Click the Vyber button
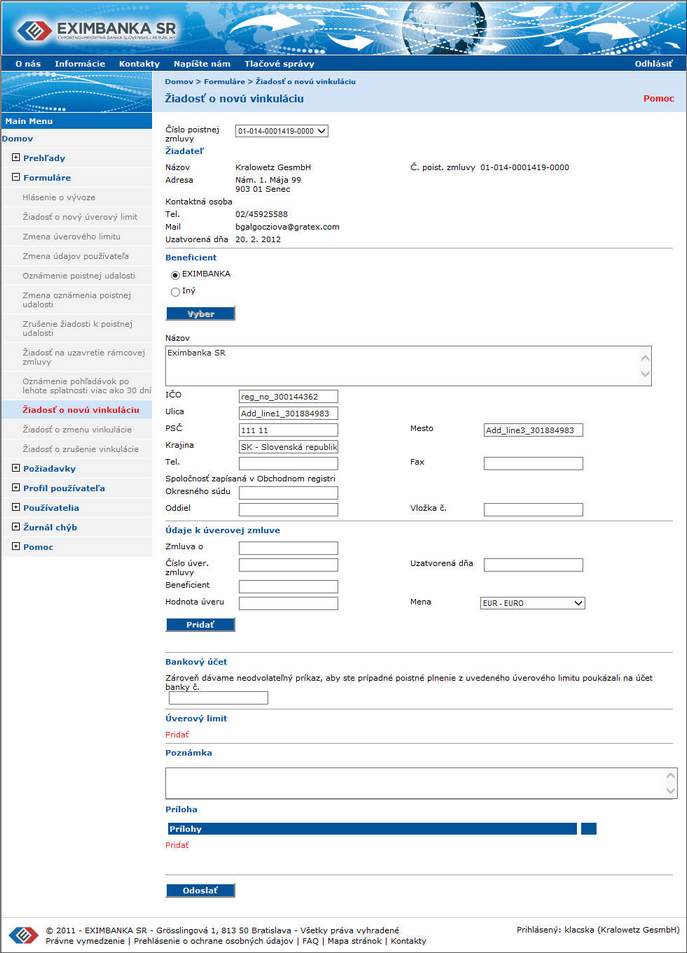This screenshot has height=953, width=687. point(201,314)
